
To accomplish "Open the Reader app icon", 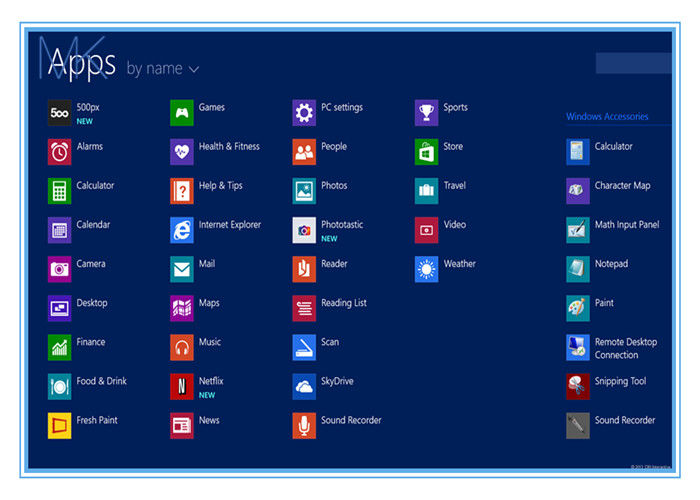I will tap(304, 269).
